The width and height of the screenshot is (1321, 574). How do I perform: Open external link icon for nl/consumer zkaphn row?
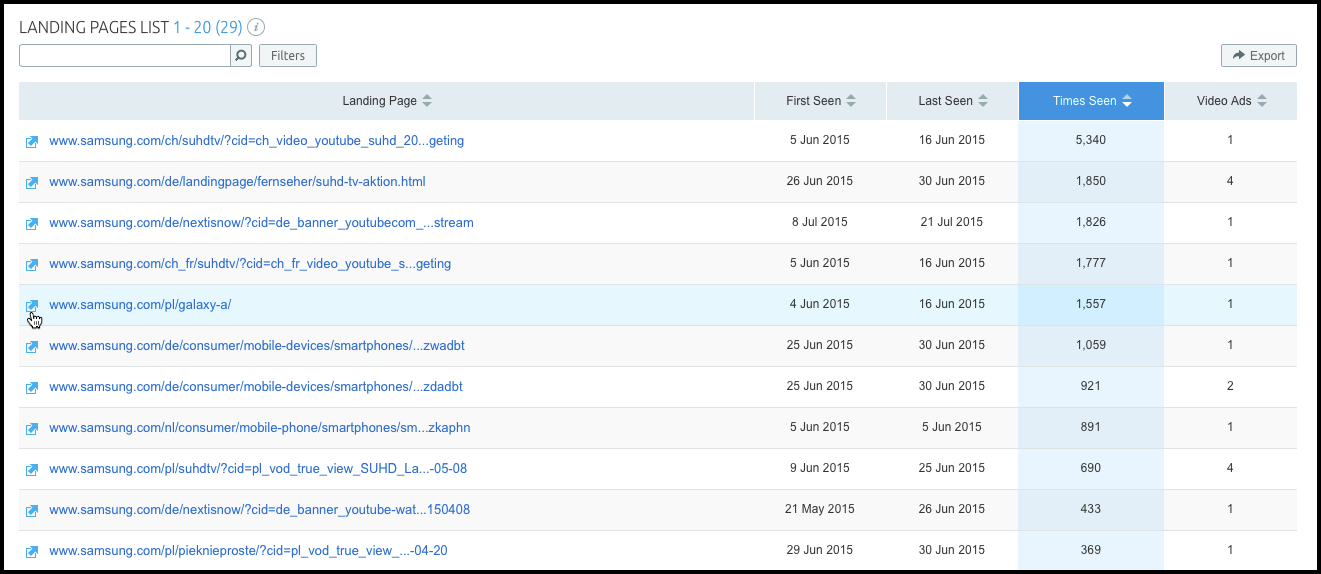click(x=32, y=429)
